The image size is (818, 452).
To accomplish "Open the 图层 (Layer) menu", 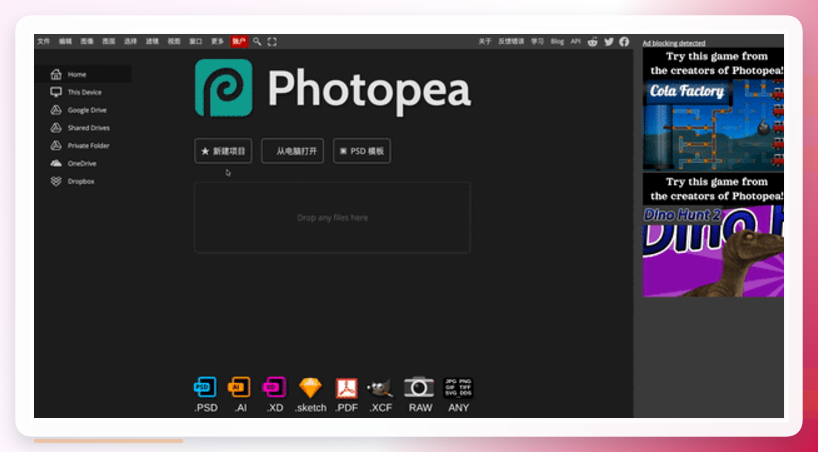I will click(109, 42).
